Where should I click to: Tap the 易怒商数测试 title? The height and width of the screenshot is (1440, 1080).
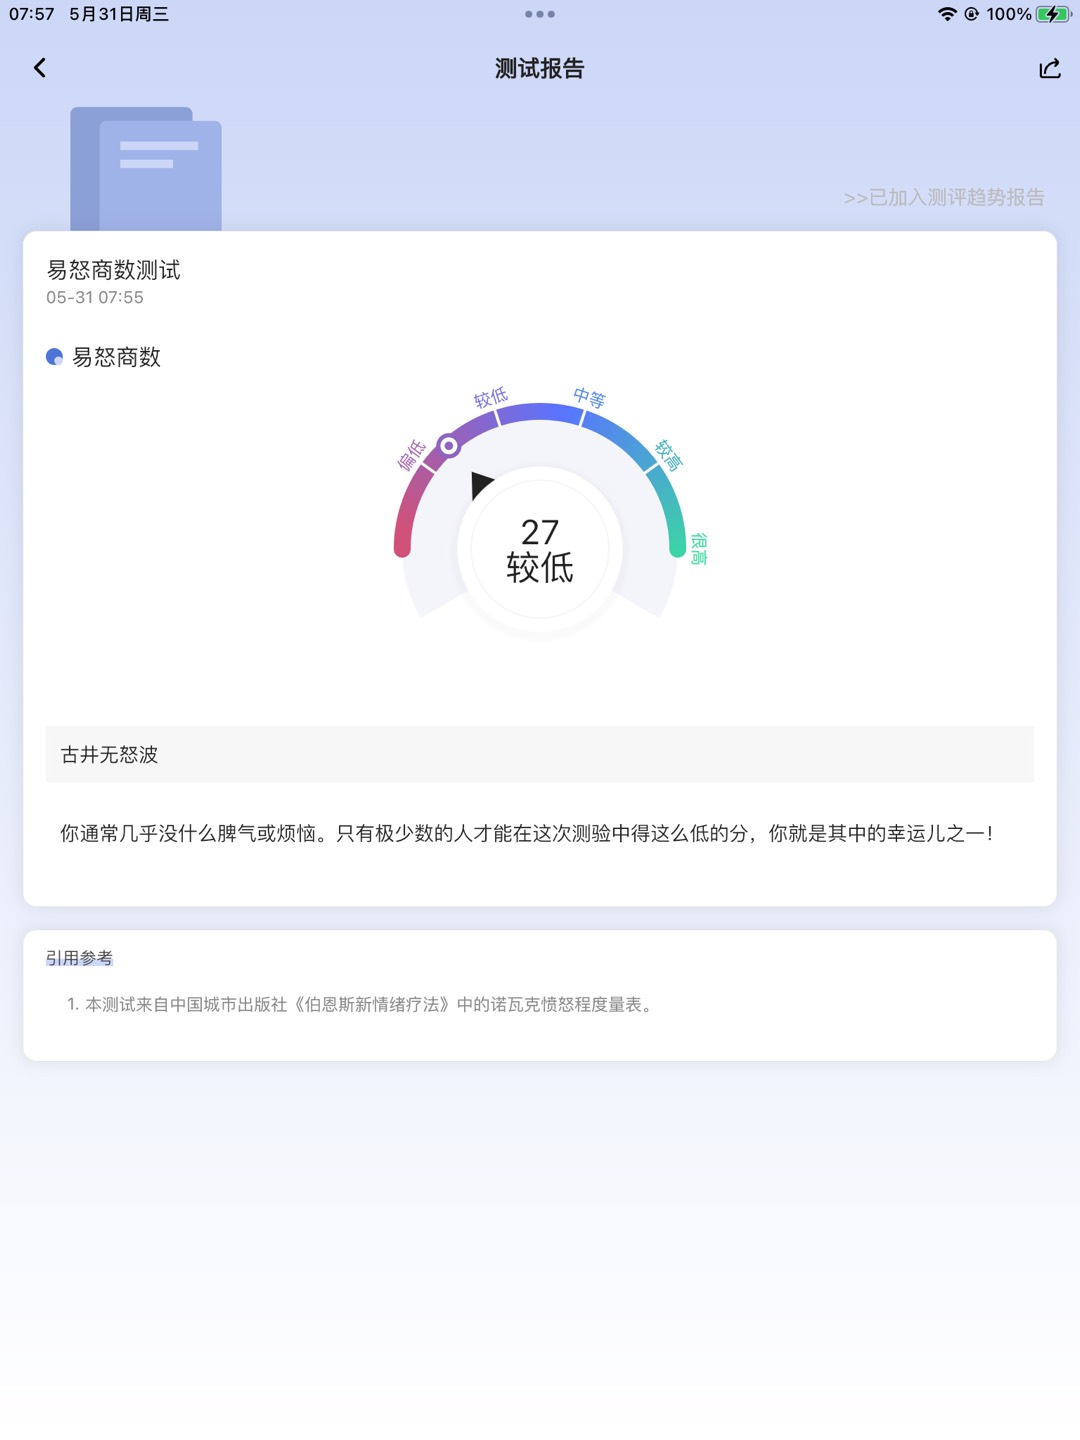pos(114,270)
